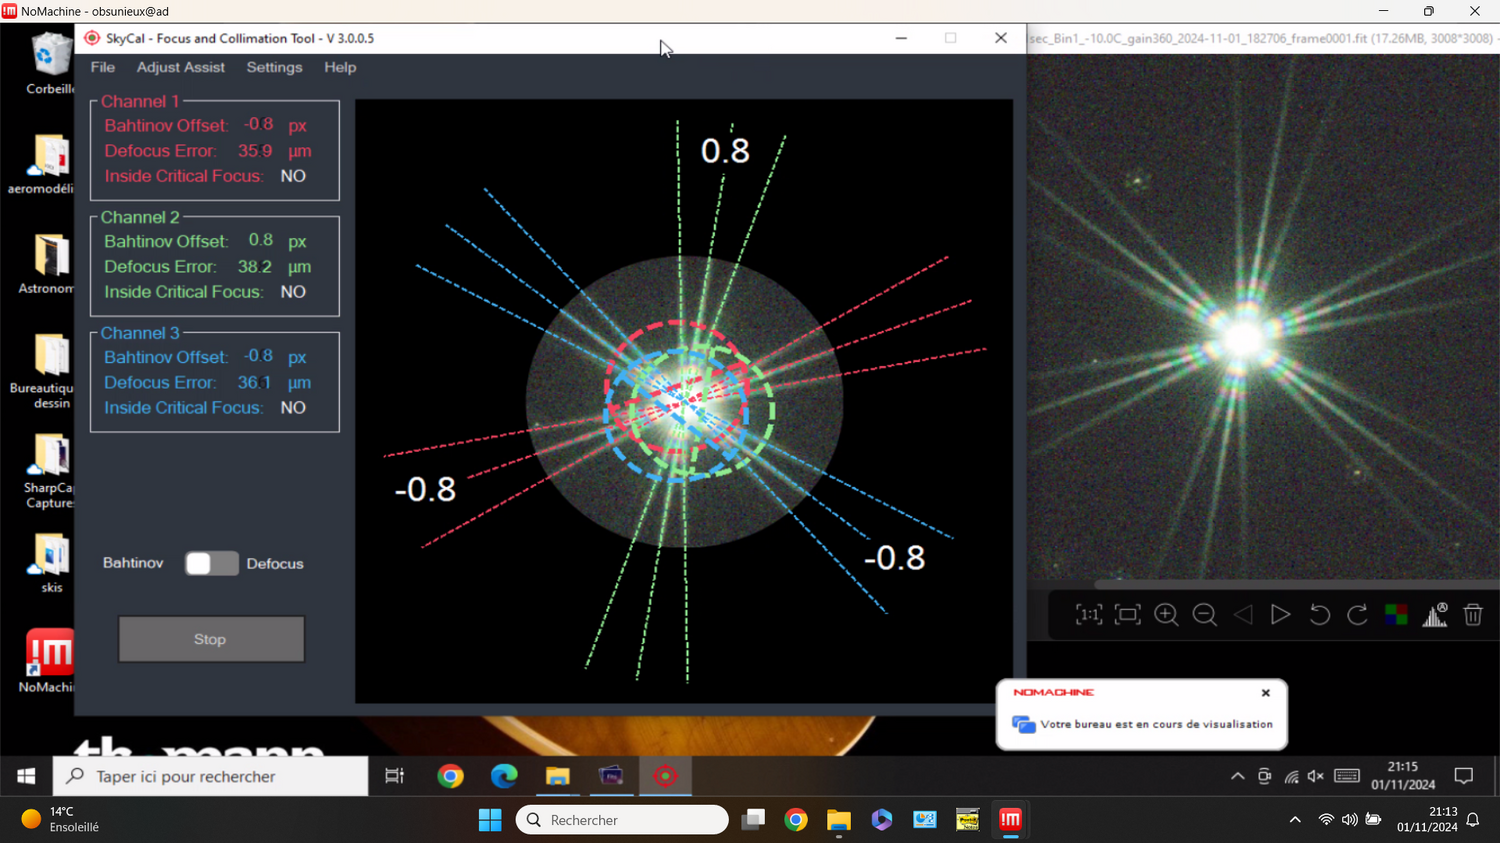Zoom out with the magnifier minus icon
Image resolution: width=1500 pixels, height=843 pixels.
point(1205,615)
